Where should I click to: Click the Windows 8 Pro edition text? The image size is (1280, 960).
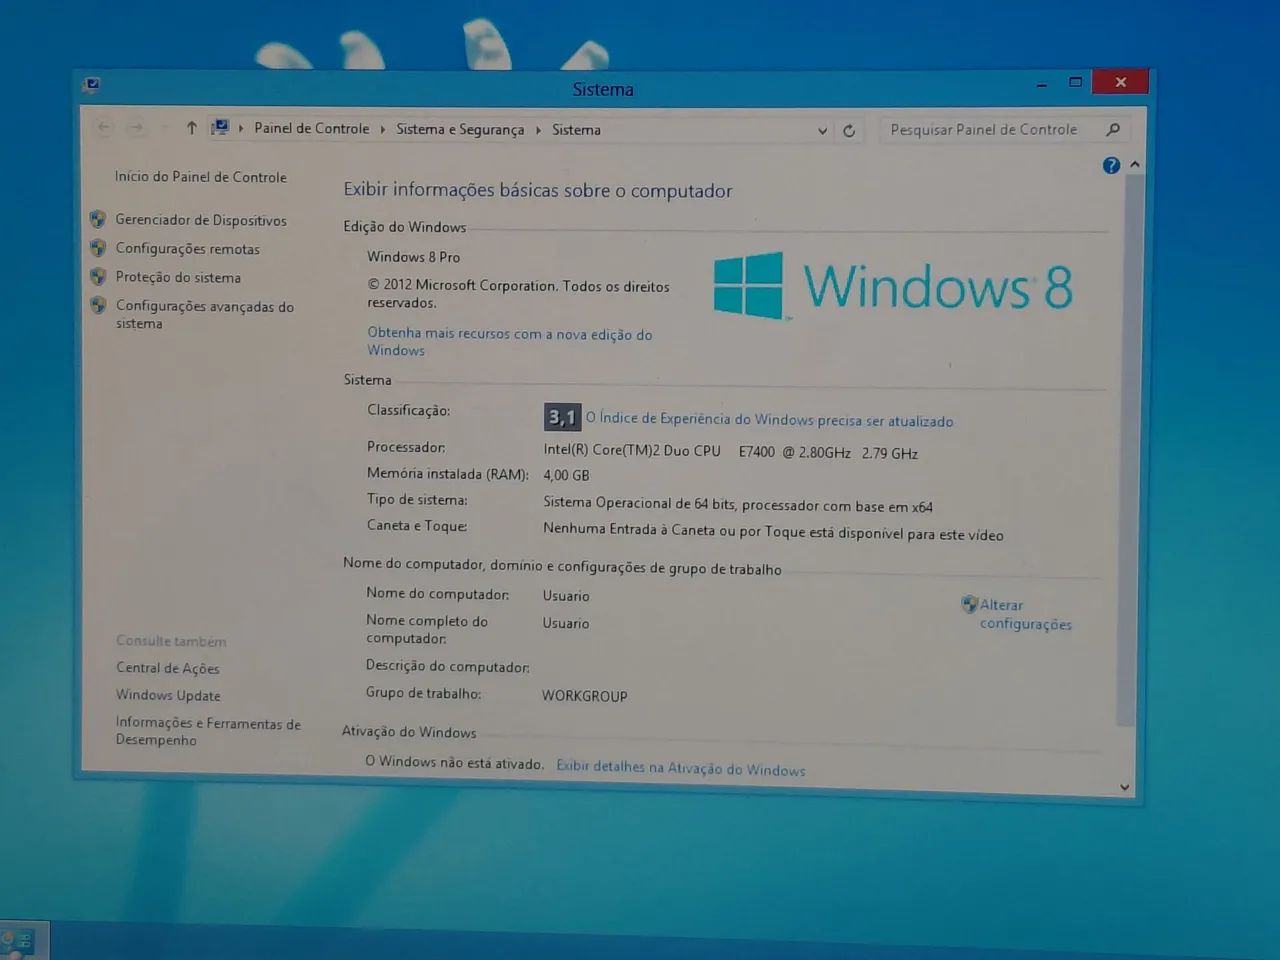pos(413,257)
